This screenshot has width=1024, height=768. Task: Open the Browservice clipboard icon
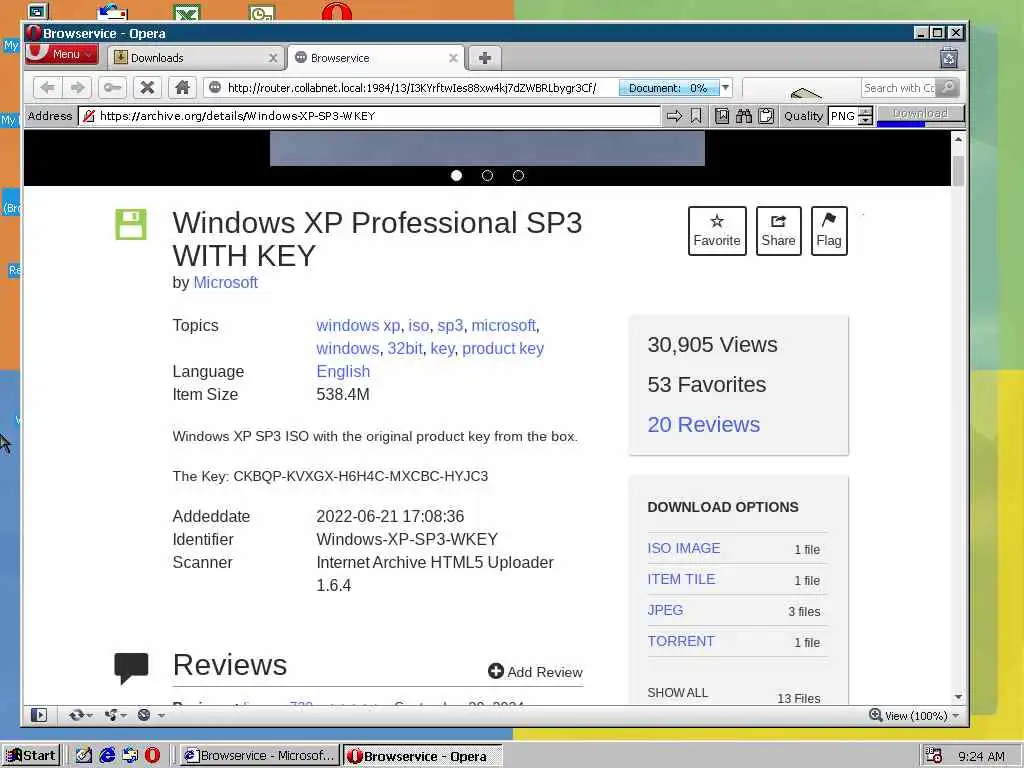point(766,116)
